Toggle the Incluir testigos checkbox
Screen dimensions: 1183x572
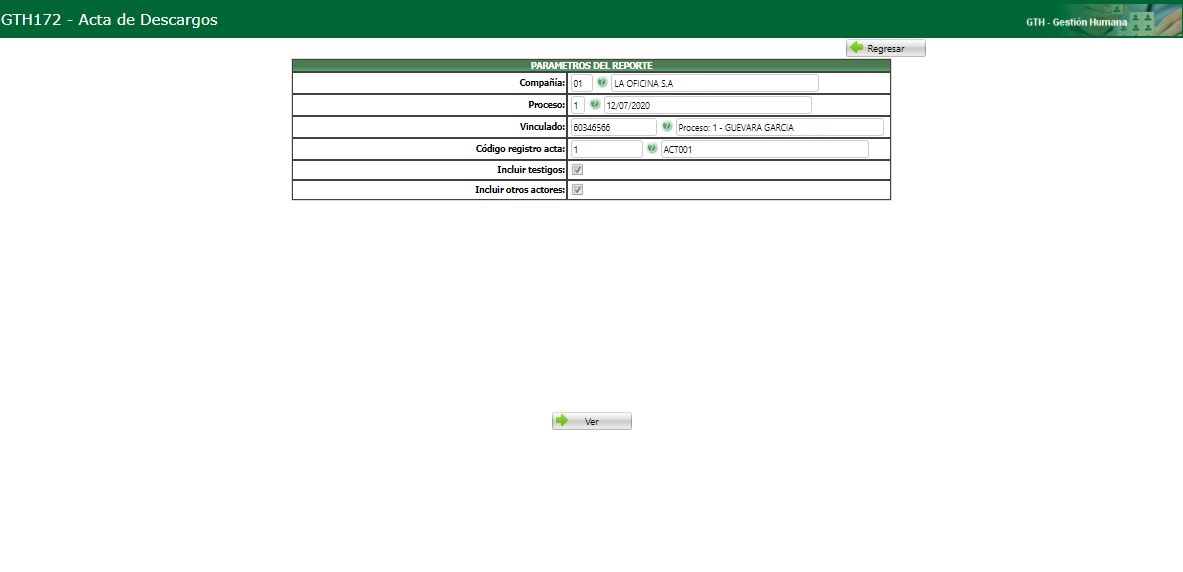pyautogui.click(x=577, y=170)
